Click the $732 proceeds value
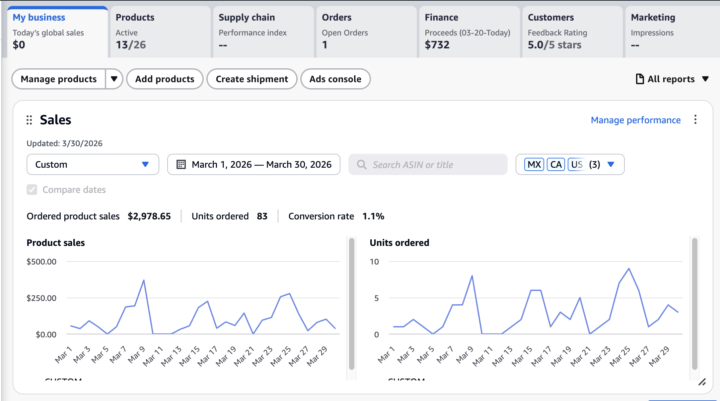The height and width of the screenshot is (401, 720). coord(437,45)
